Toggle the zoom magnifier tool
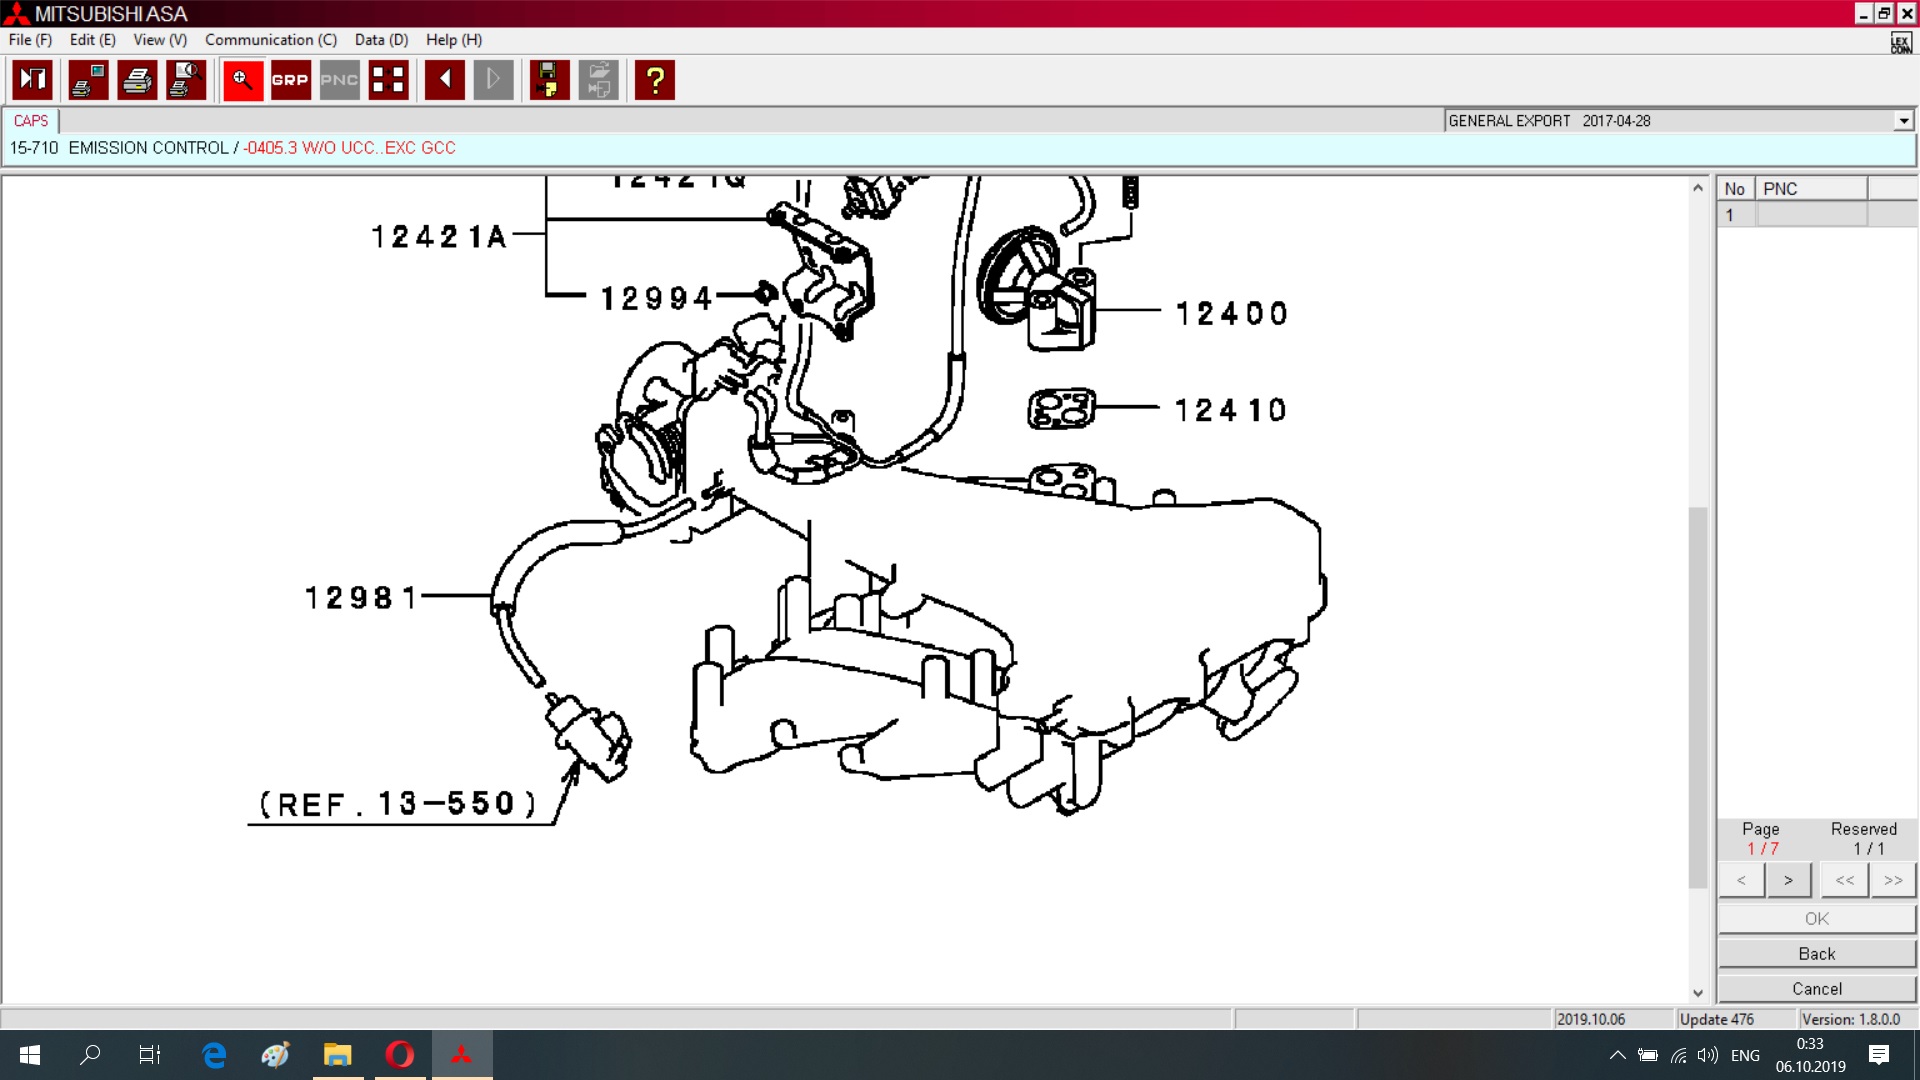 [x=242, y=80]
